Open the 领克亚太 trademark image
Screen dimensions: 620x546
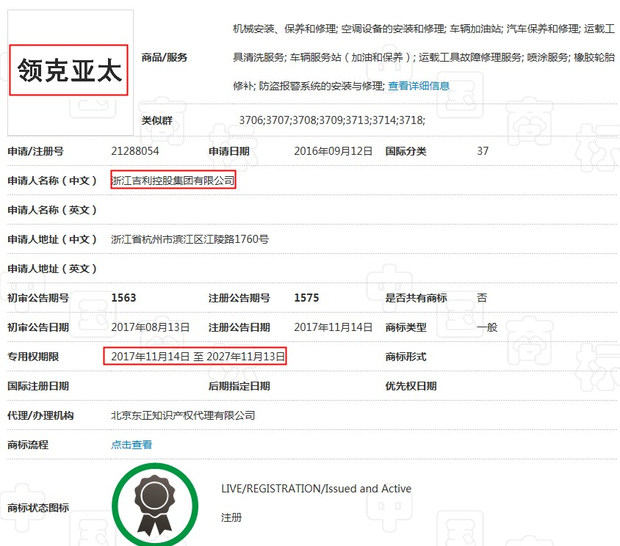[x=70, y=69]
